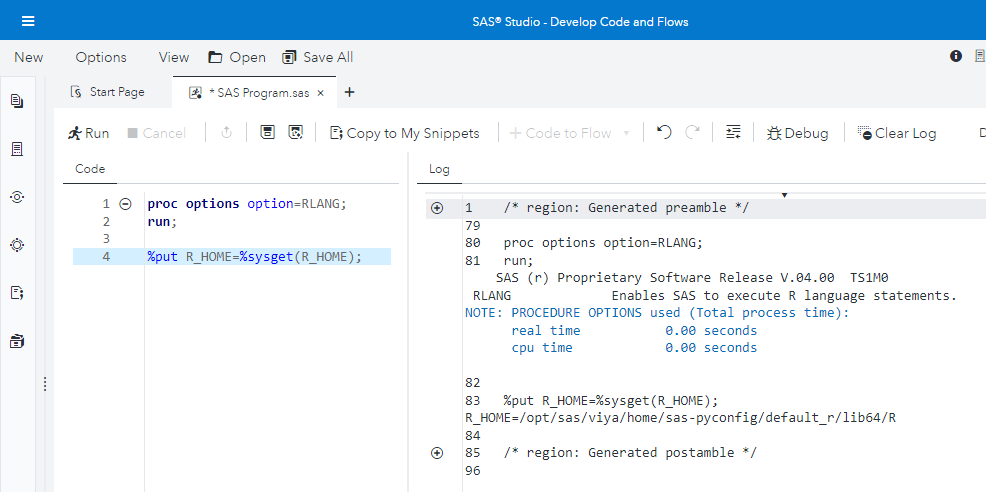Open Debug for the program
This screenshot has height=492, width=986.
[797, 133]
